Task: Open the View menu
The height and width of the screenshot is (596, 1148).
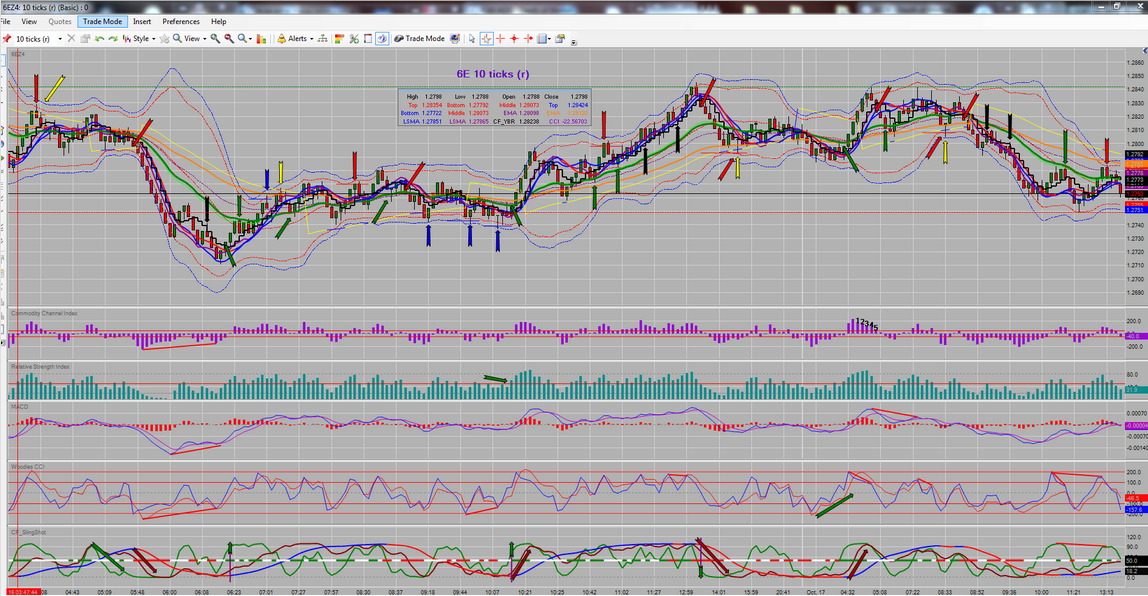Action: [x=29, y=22]
